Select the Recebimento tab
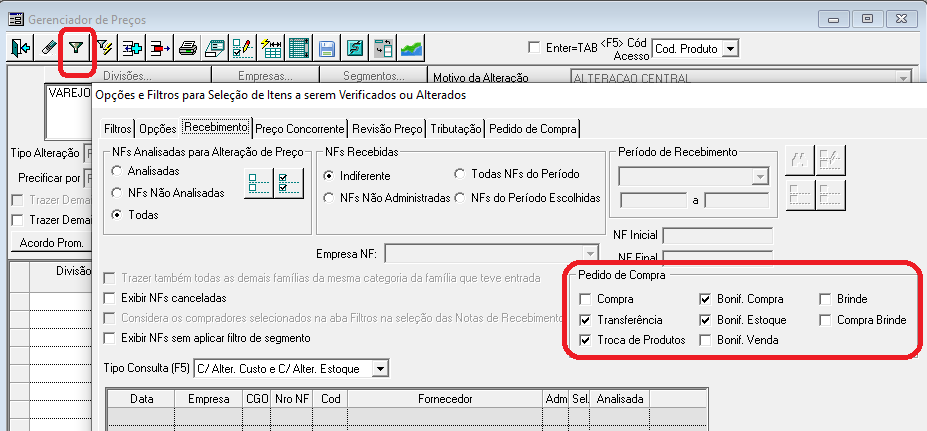Screen dimensions: 927x431 pos(216,127)
